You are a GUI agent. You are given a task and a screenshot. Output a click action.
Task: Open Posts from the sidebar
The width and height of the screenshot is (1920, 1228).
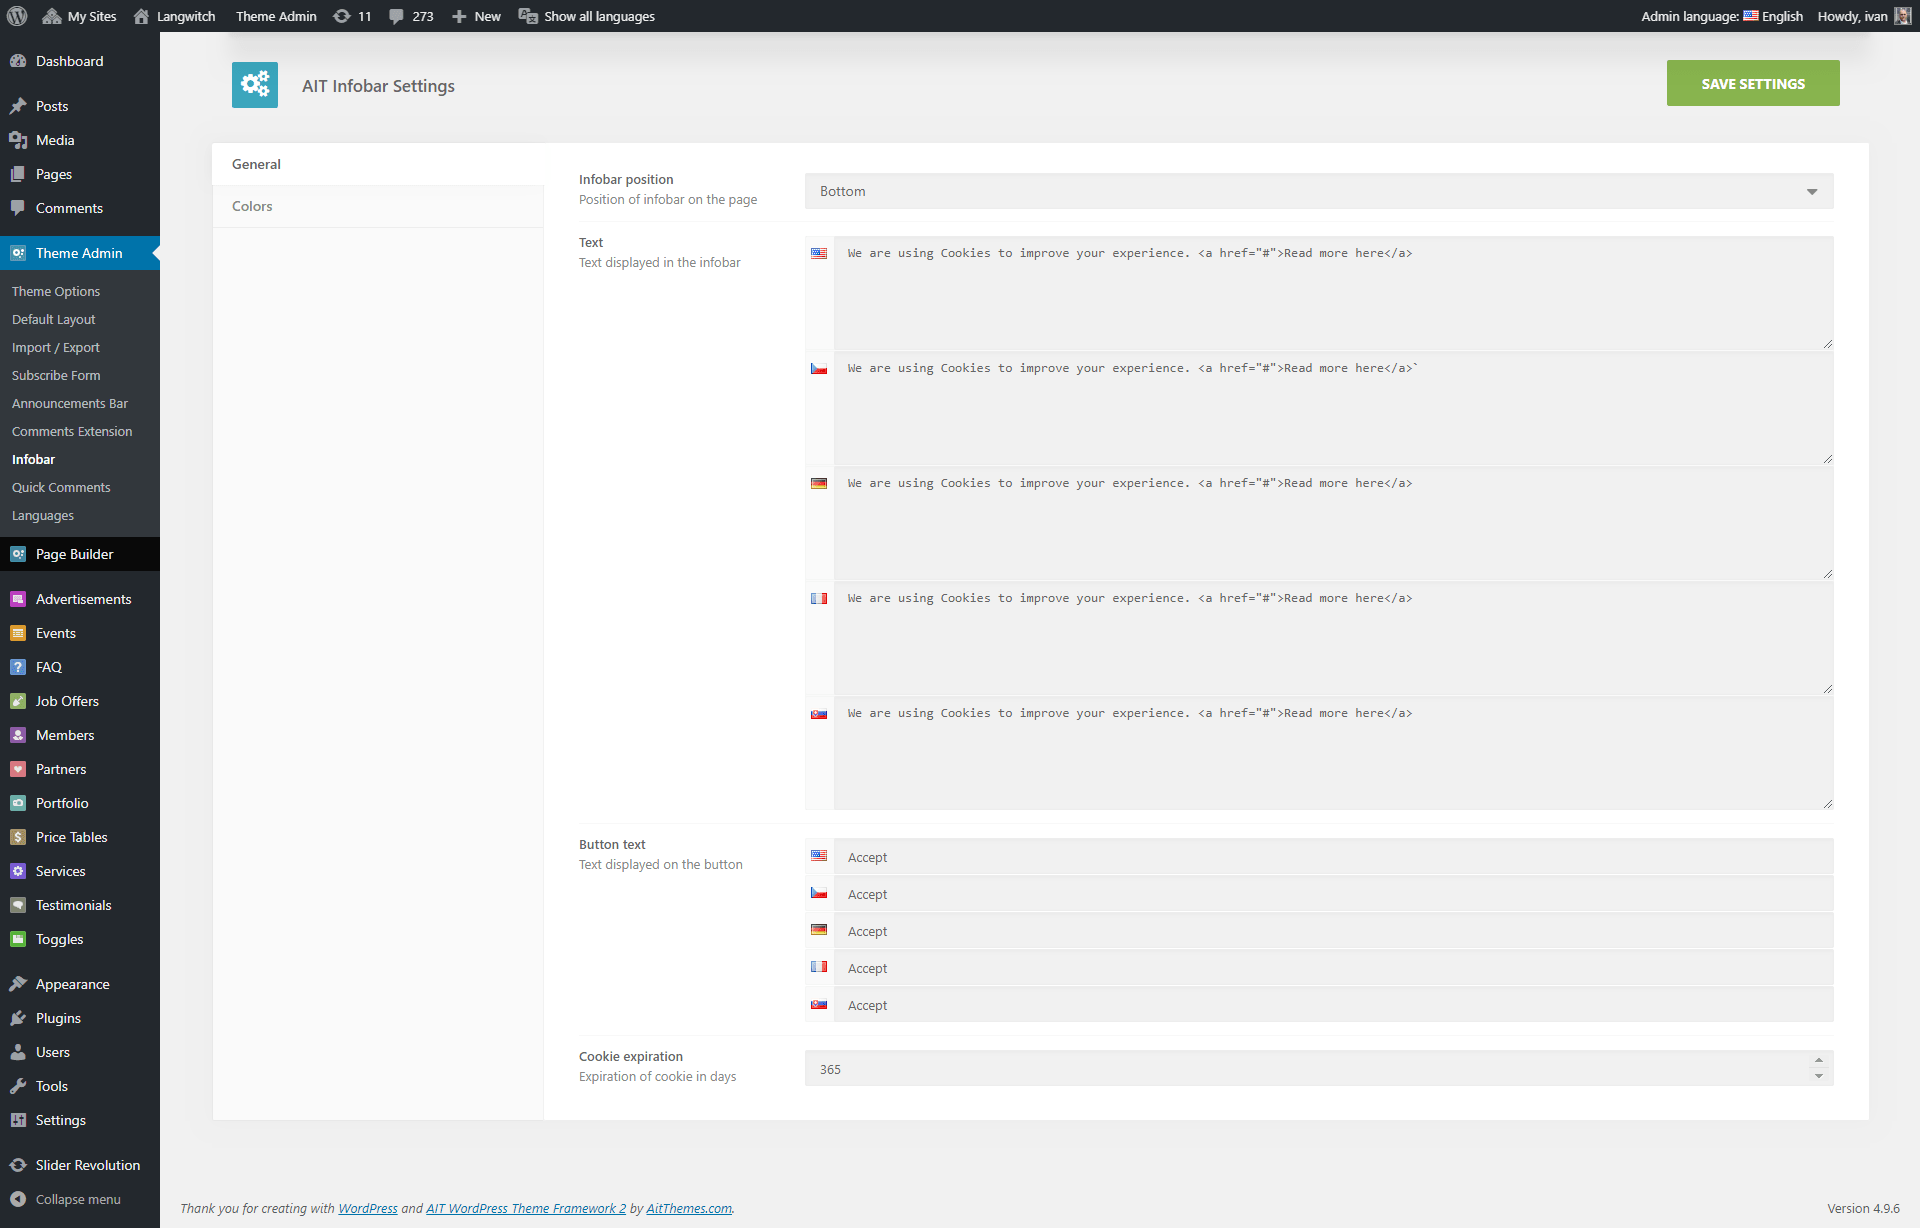coord(80,106)
